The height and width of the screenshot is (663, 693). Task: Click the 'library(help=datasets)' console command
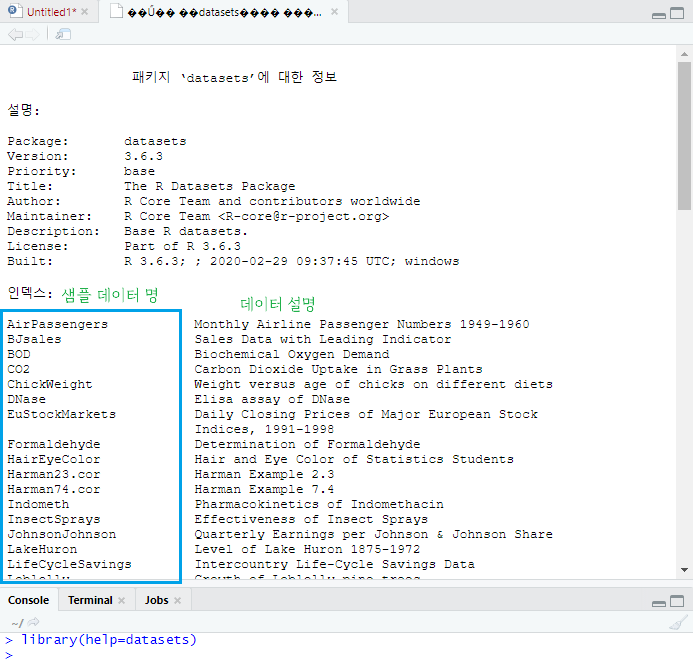tap(109, 640)
